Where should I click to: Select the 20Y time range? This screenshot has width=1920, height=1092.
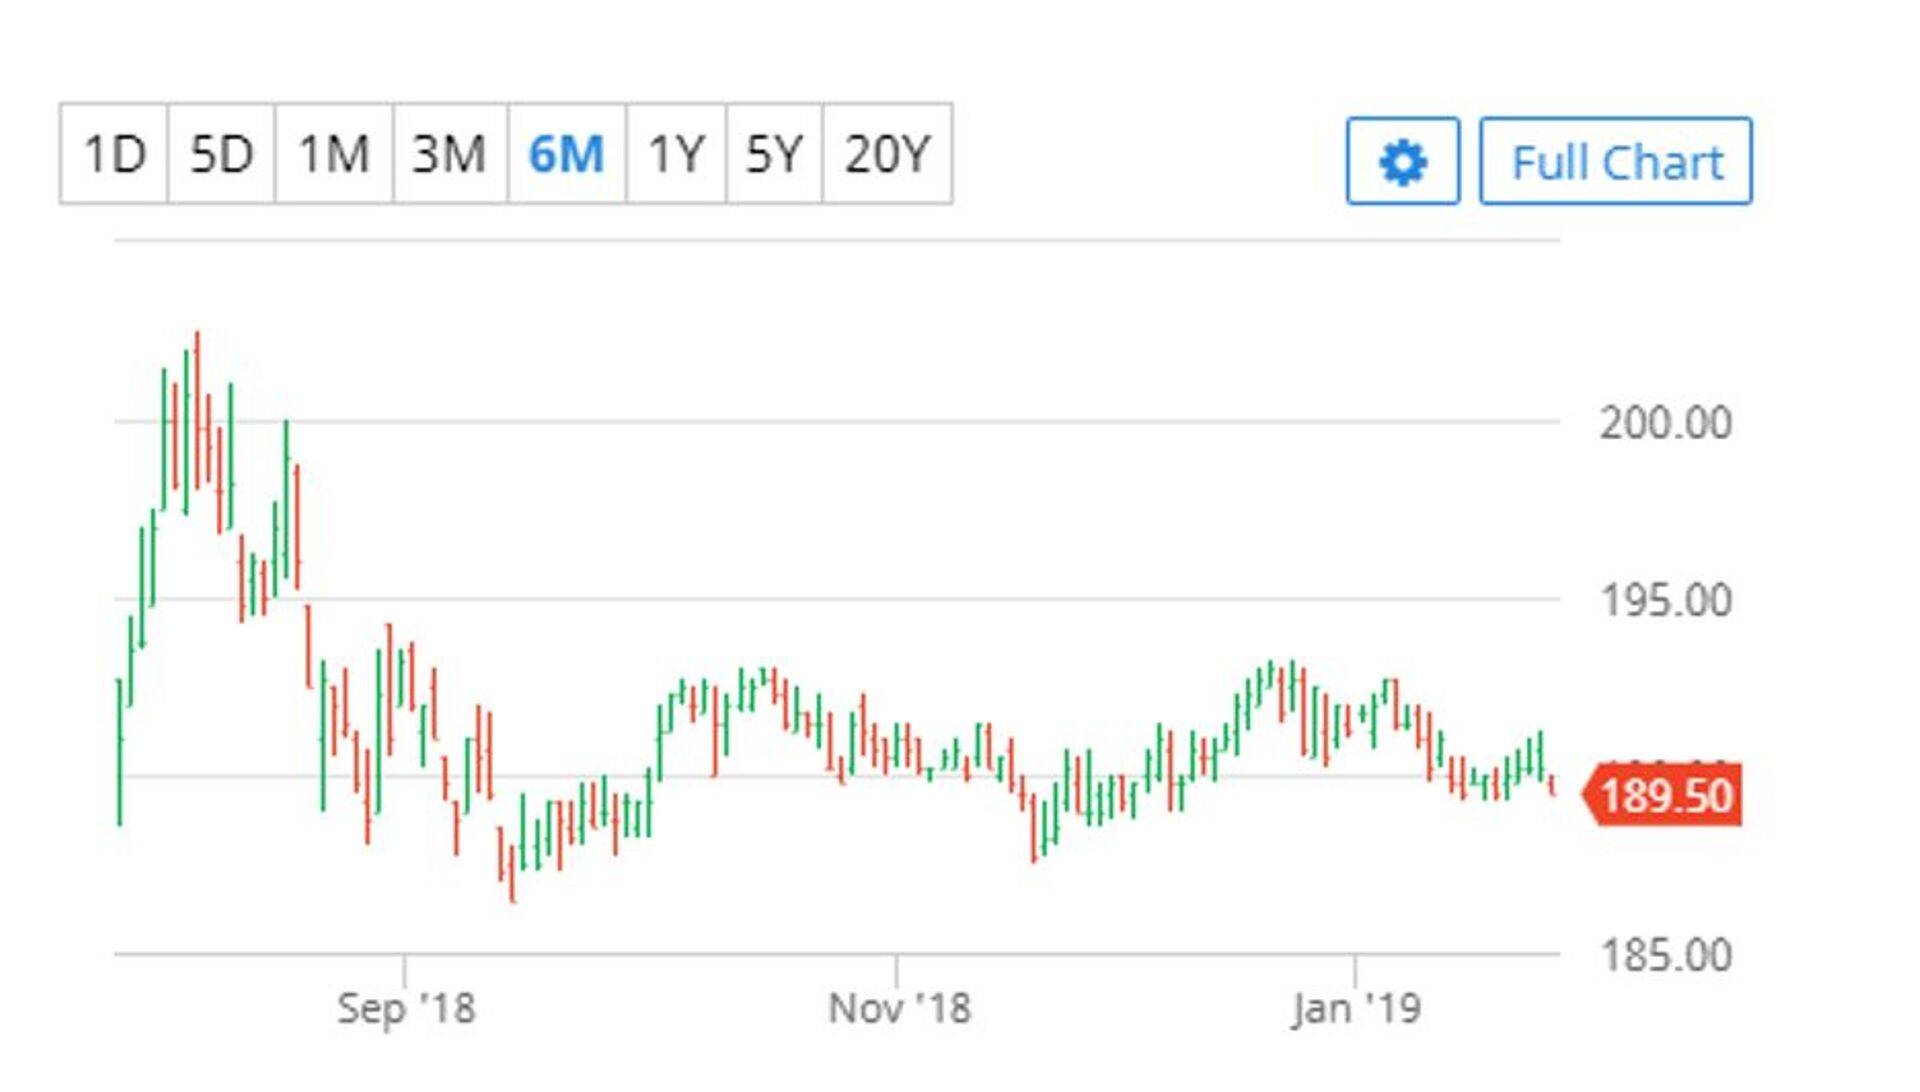(887, 155)
